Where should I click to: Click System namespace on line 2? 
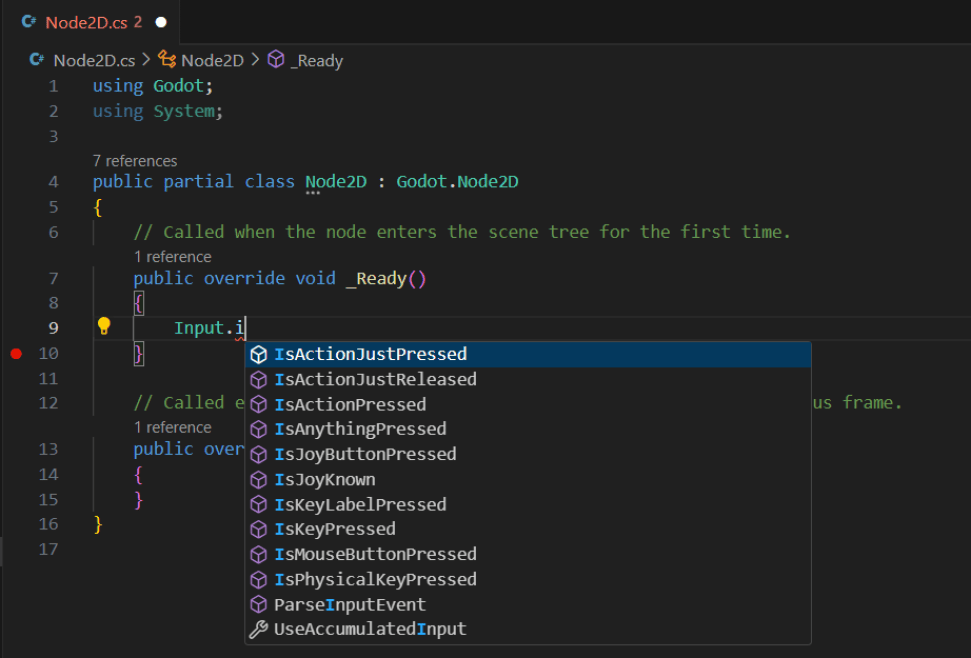pos(184,111)
